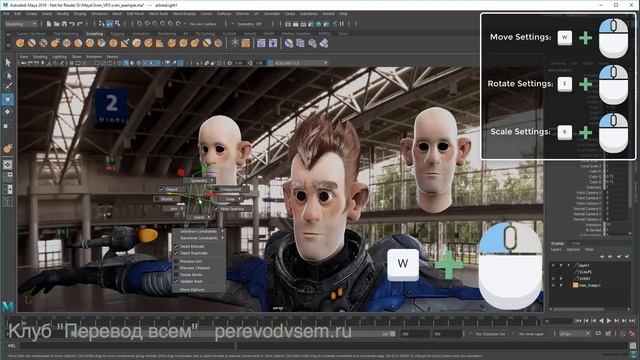Expand the Axis submenu in marking menu
The image size is (640, 360).
coord(175,209)
